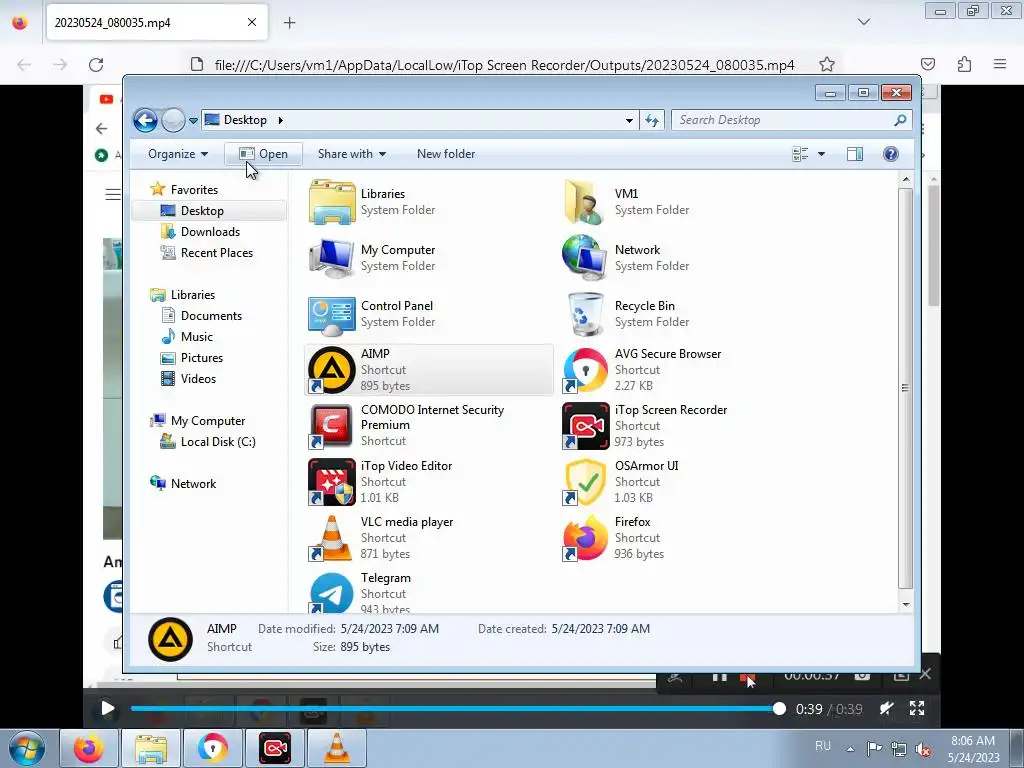
Task: Click the Explorer back arrow button
Action: (x=145, y=120)
